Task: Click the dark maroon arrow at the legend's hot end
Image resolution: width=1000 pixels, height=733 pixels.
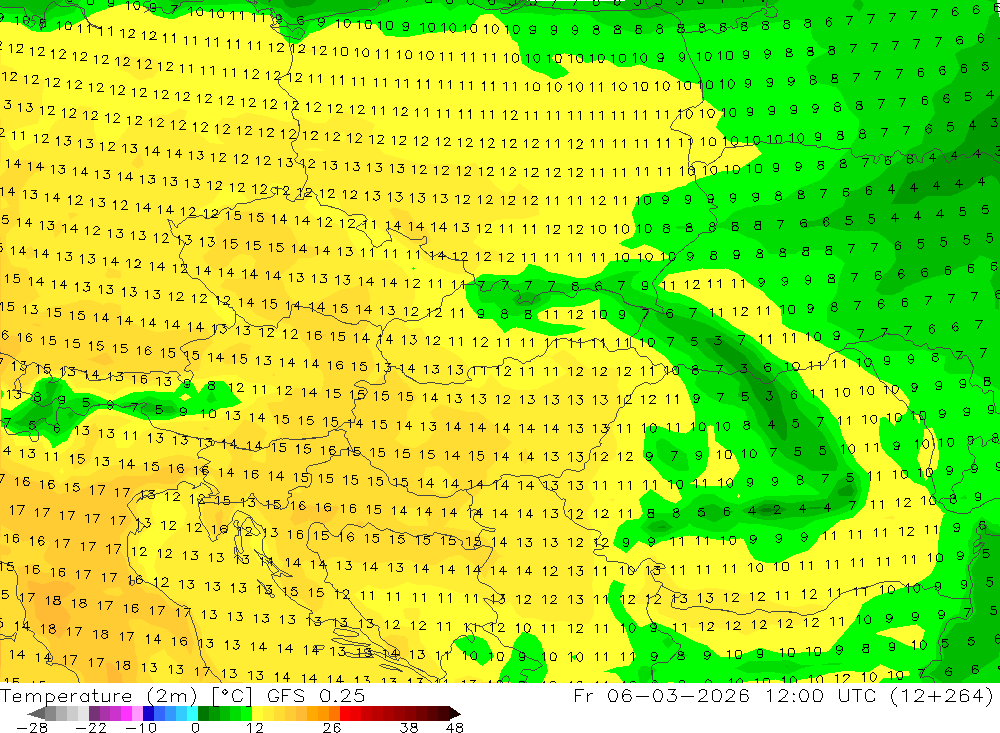Action: (x=455, y=713)
